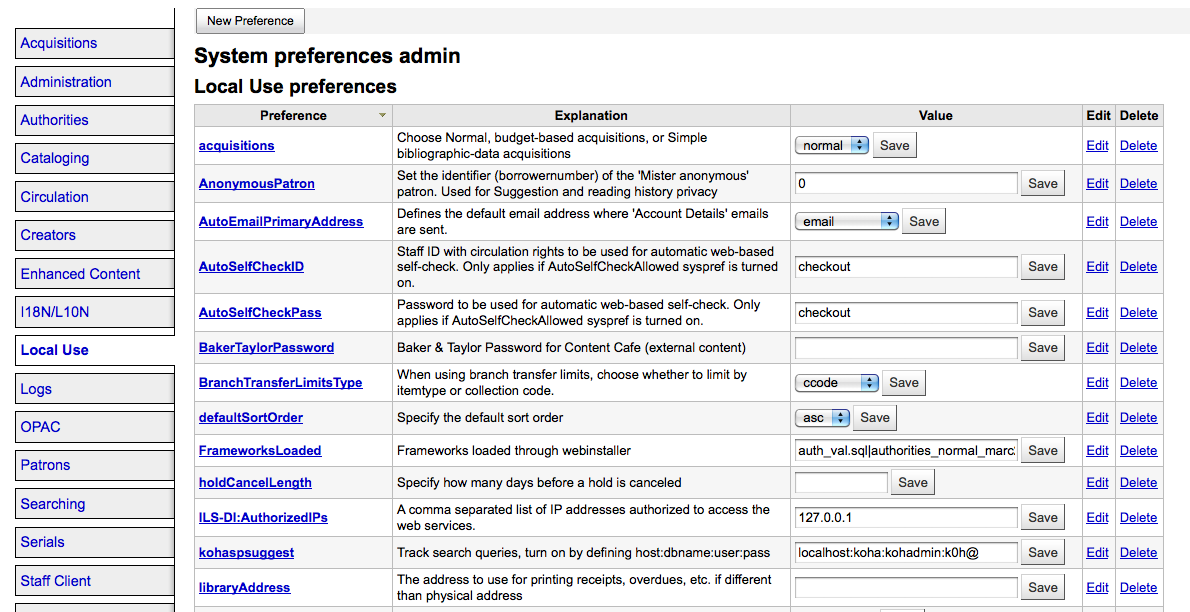Image resolution: width=1190 pixels, height=612 pixels.
Task: Click the New Preference button
Action: (250, 21)
